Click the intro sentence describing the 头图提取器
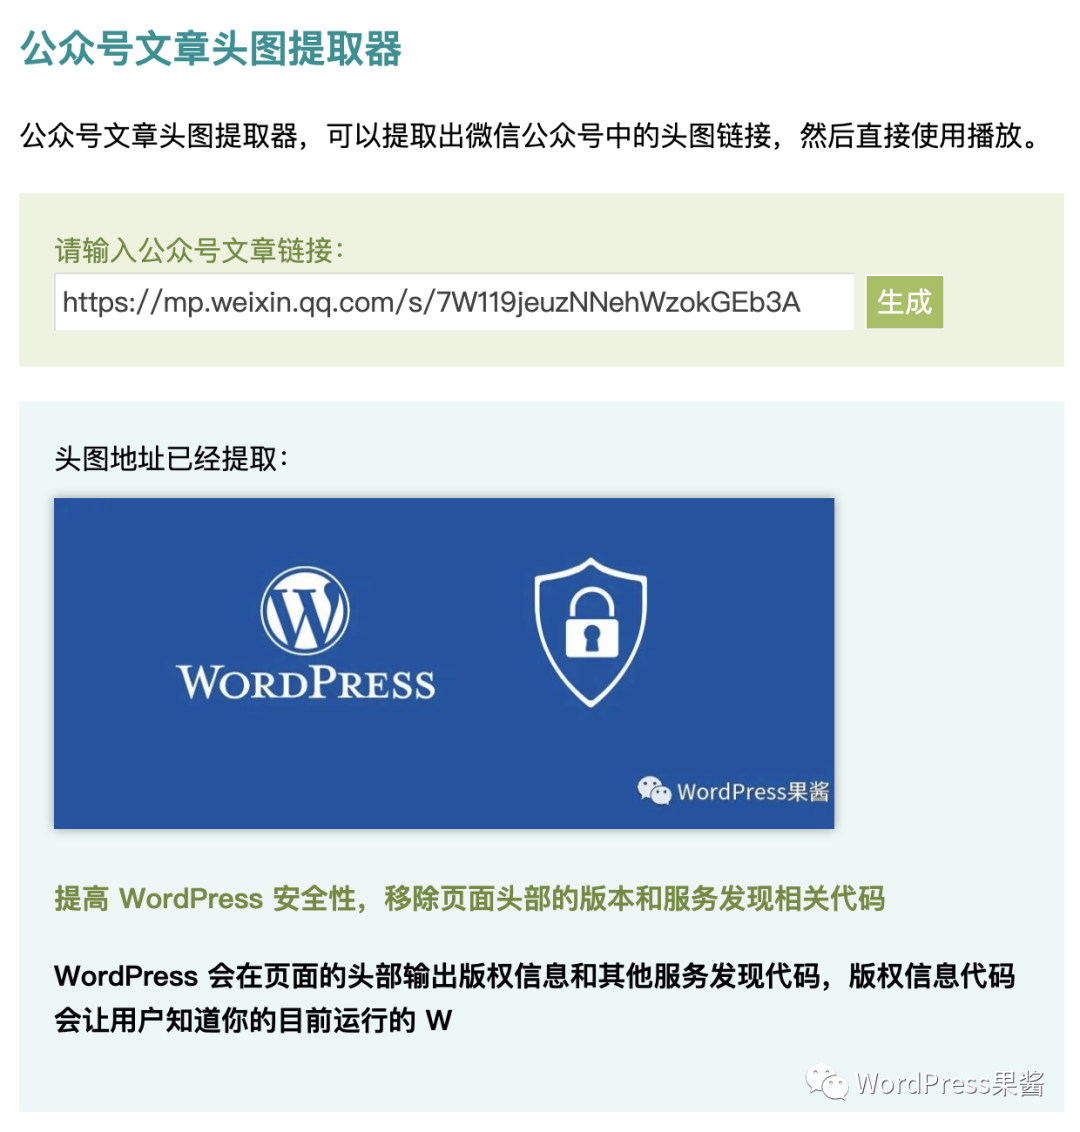1080x1132 pixels. tap(529, 136)
